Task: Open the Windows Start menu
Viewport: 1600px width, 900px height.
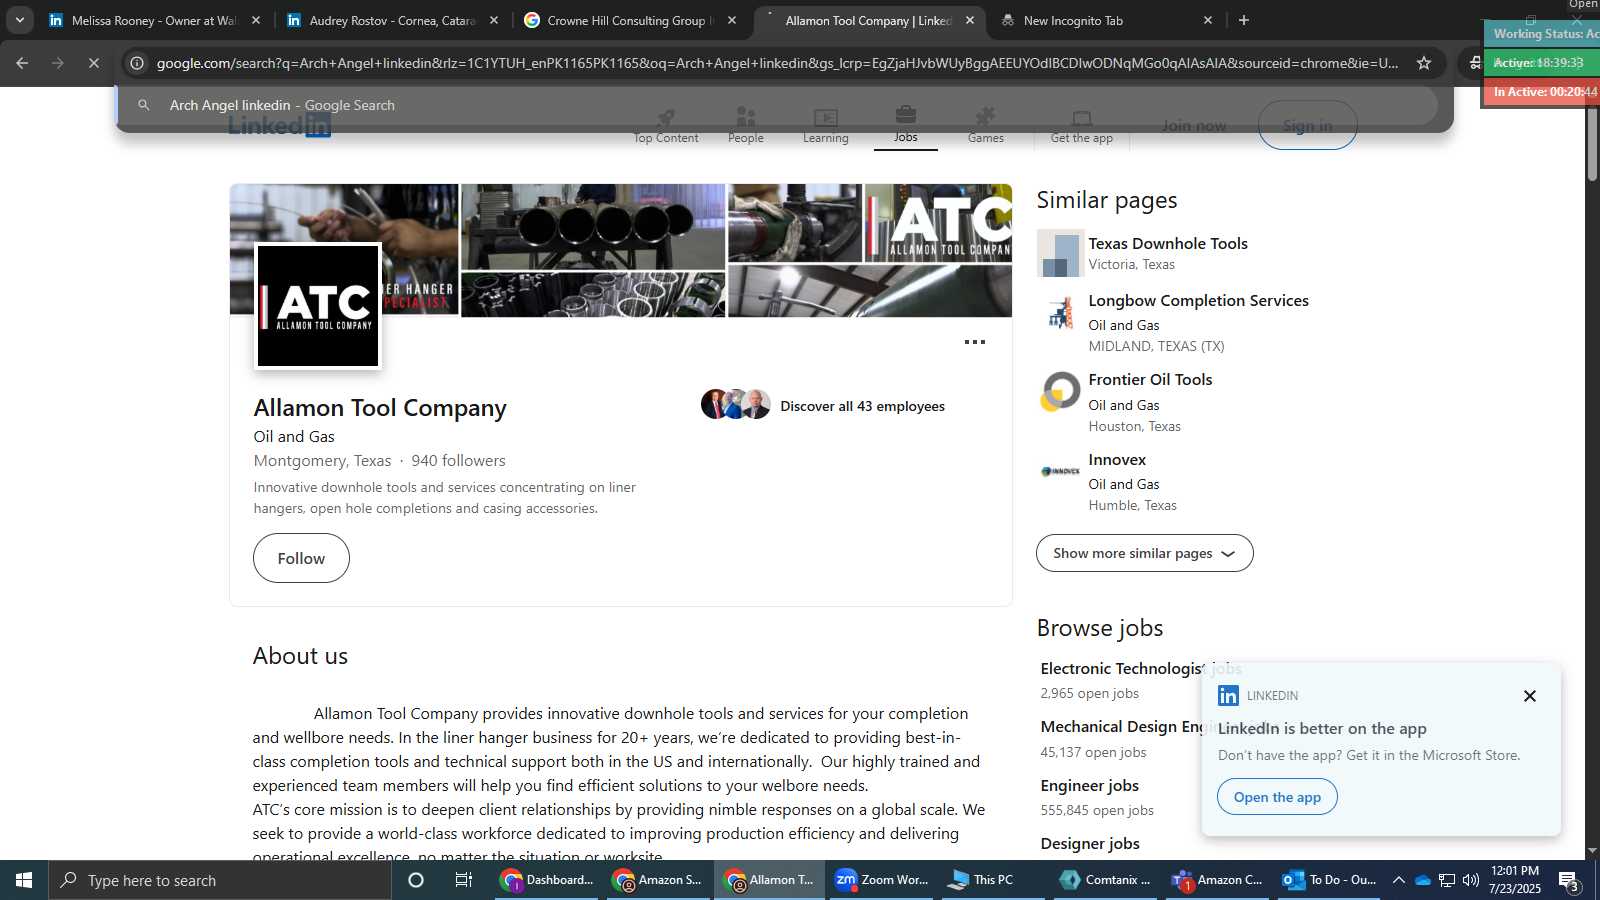Action: pos(24,880)
